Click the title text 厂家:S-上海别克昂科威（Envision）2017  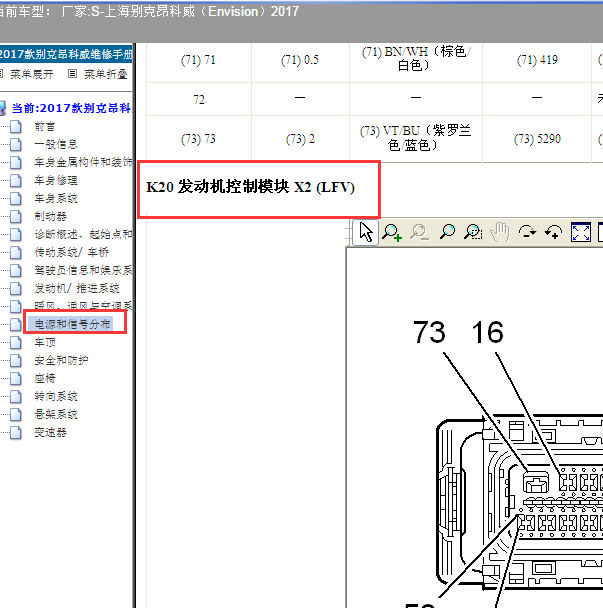pyautogui.click(x=180, y=12)
